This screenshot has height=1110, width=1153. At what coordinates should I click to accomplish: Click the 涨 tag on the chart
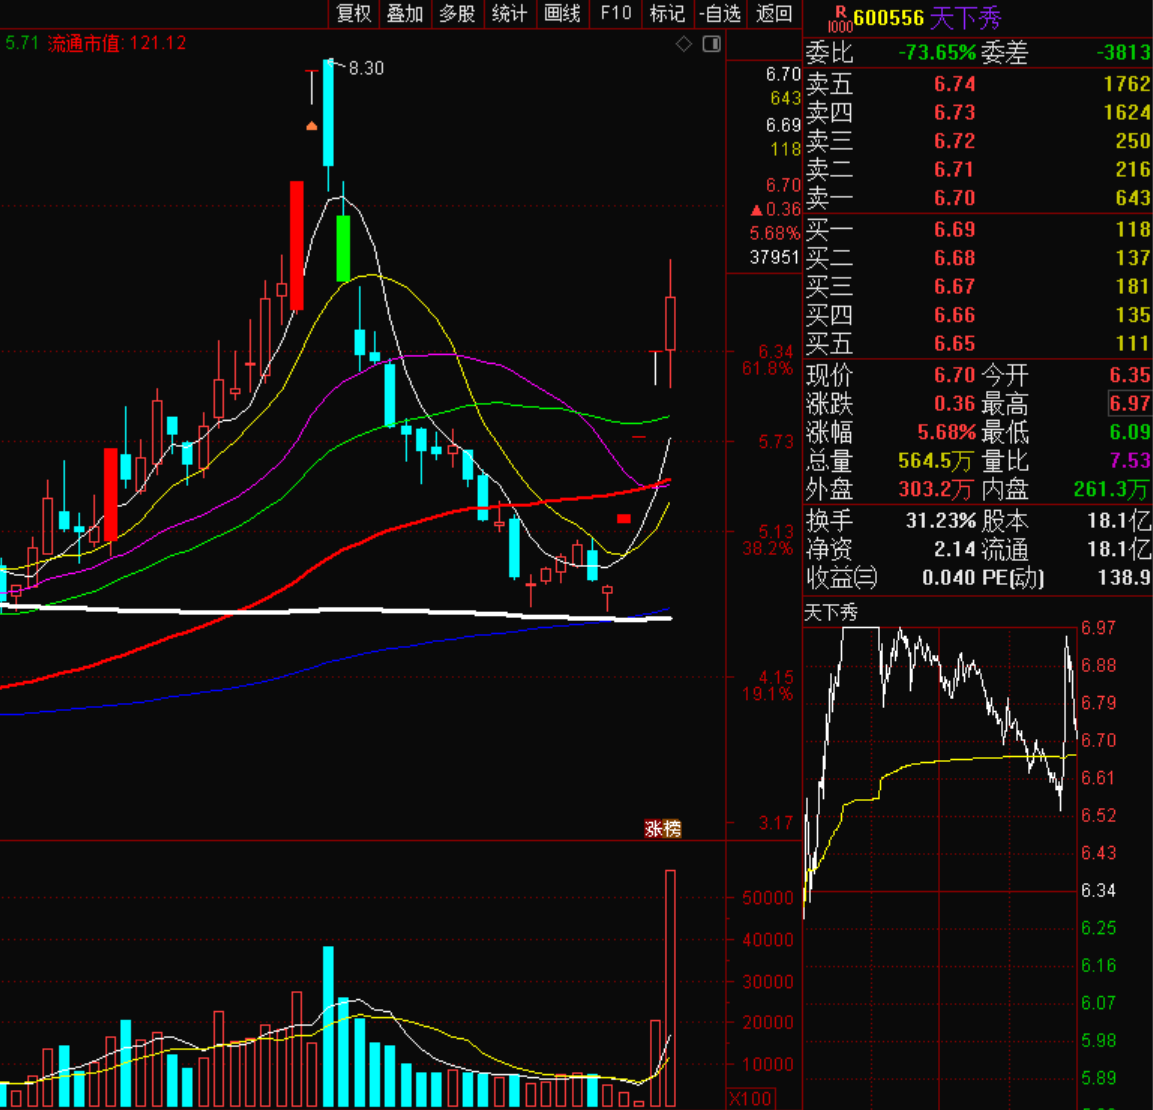tap(653, 829)
